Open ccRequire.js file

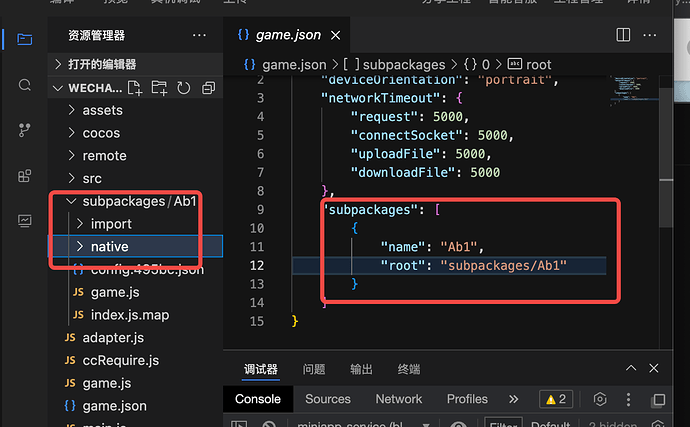tap(135, 361)
